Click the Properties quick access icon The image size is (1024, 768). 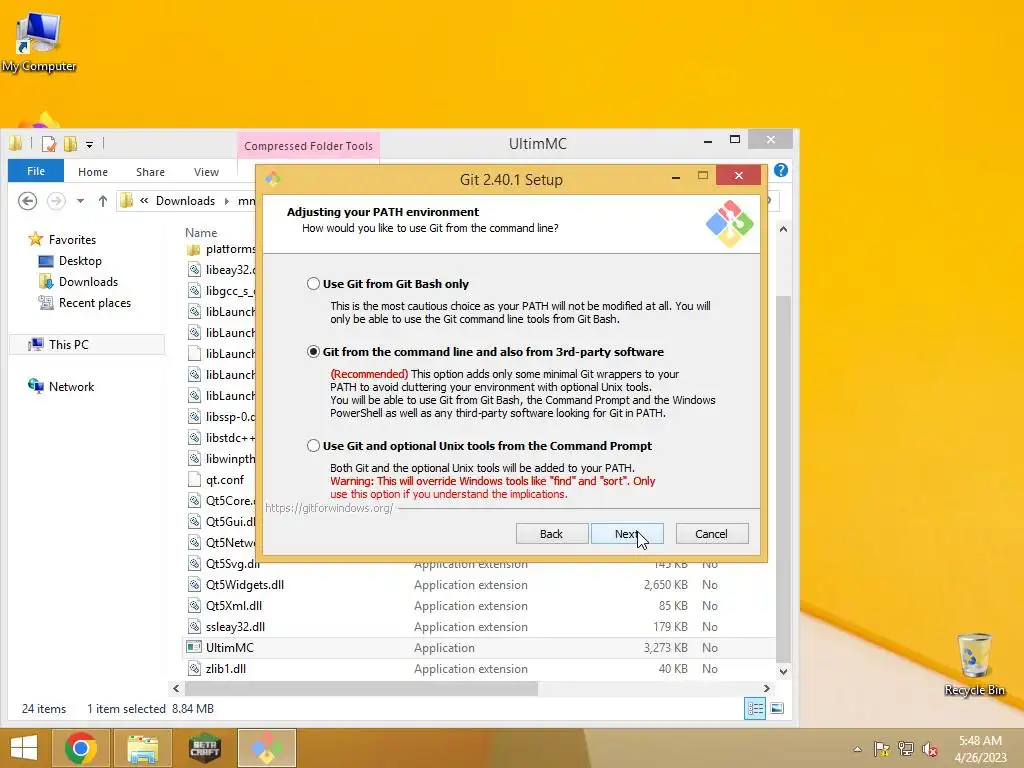tap(48, 144)
